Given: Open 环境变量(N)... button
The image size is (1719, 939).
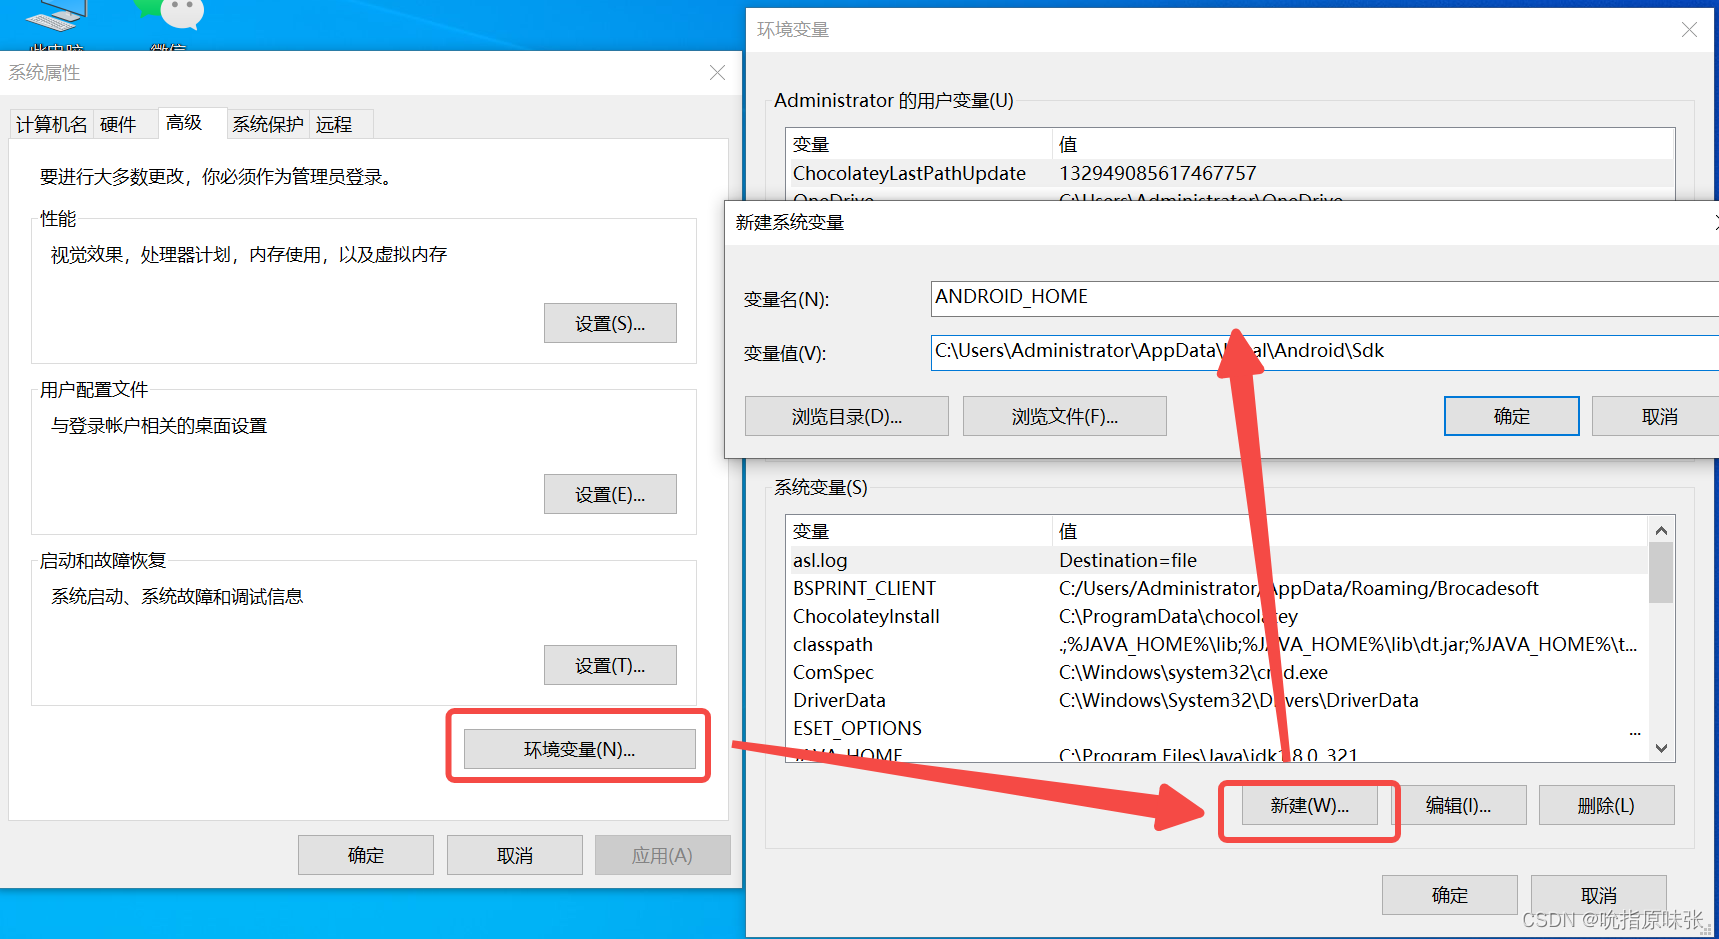Looking at the screenshot, I should [x=579, y=749].
